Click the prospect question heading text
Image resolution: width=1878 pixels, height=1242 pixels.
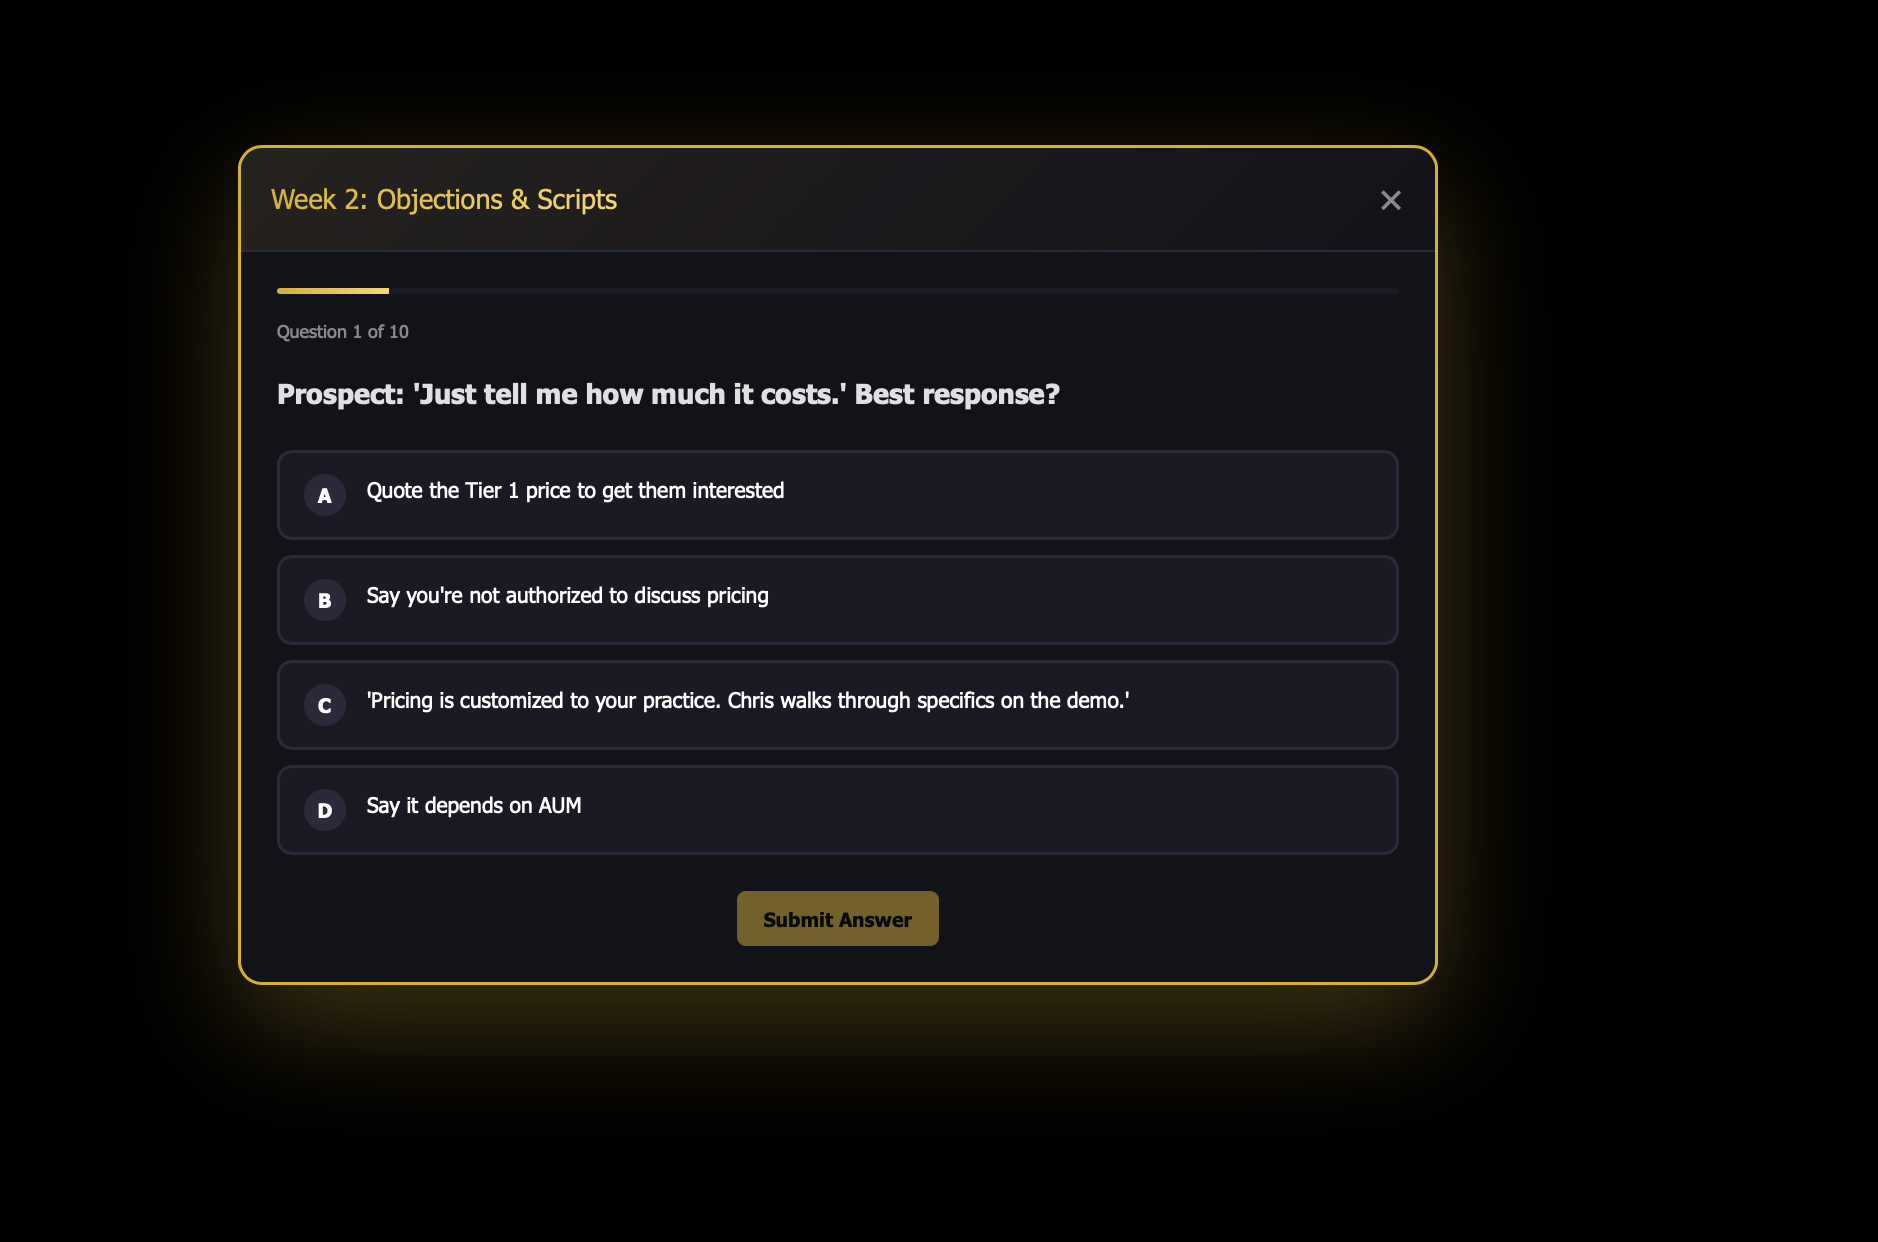[667, 394]
